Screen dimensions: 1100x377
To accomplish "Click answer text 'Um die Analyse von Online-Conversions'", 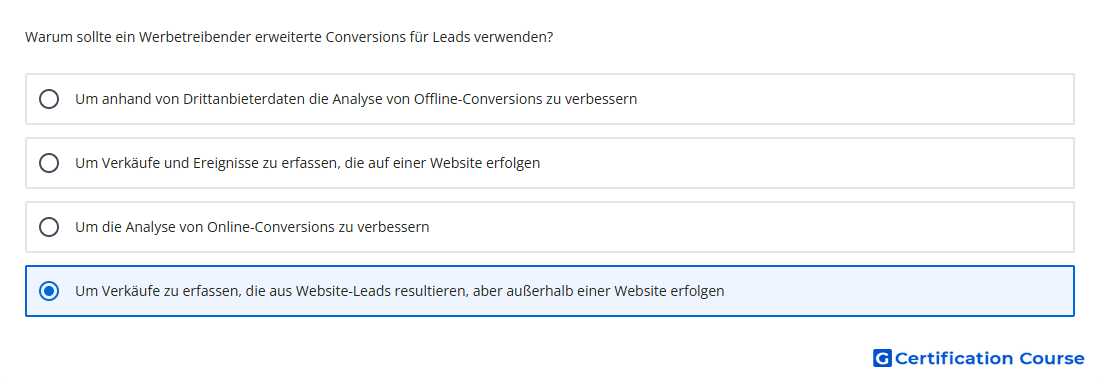I will (x=252, y=227).
